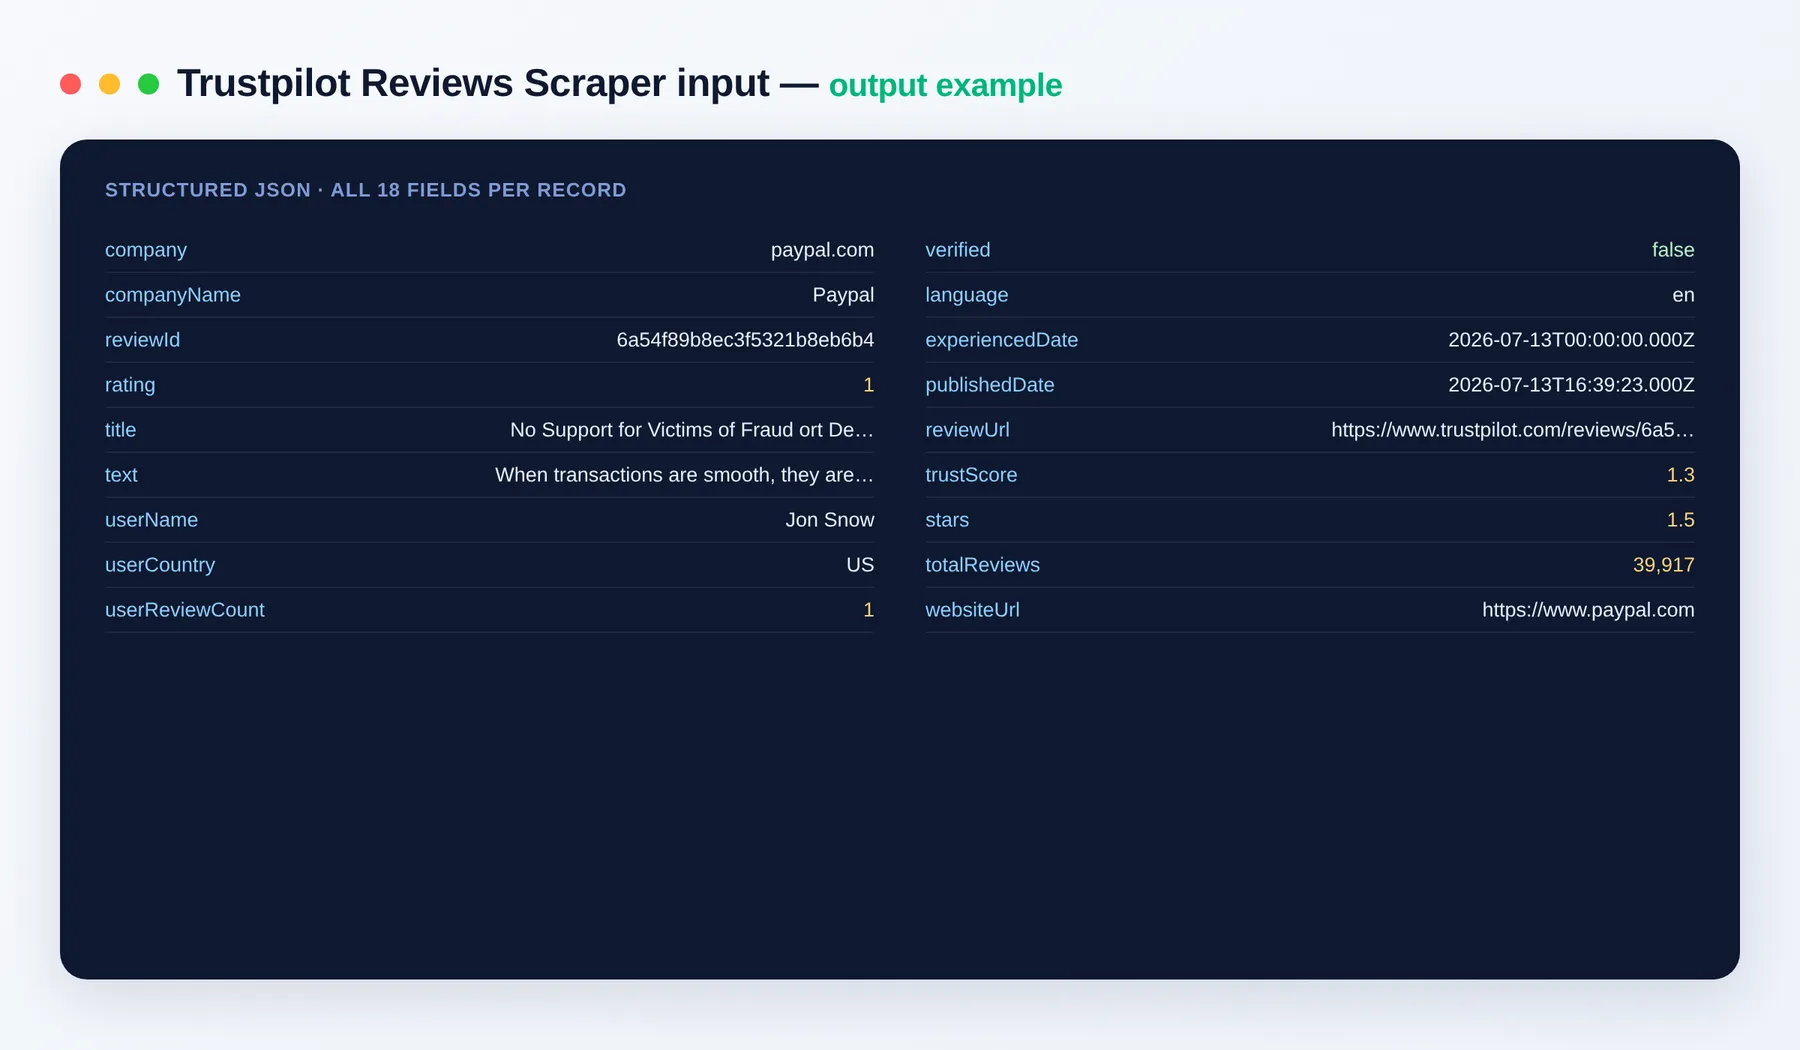Select the 'companyName' field label
This screenshot has width=1800, height=1050.
pyautogui.click(x=173, y=295)
